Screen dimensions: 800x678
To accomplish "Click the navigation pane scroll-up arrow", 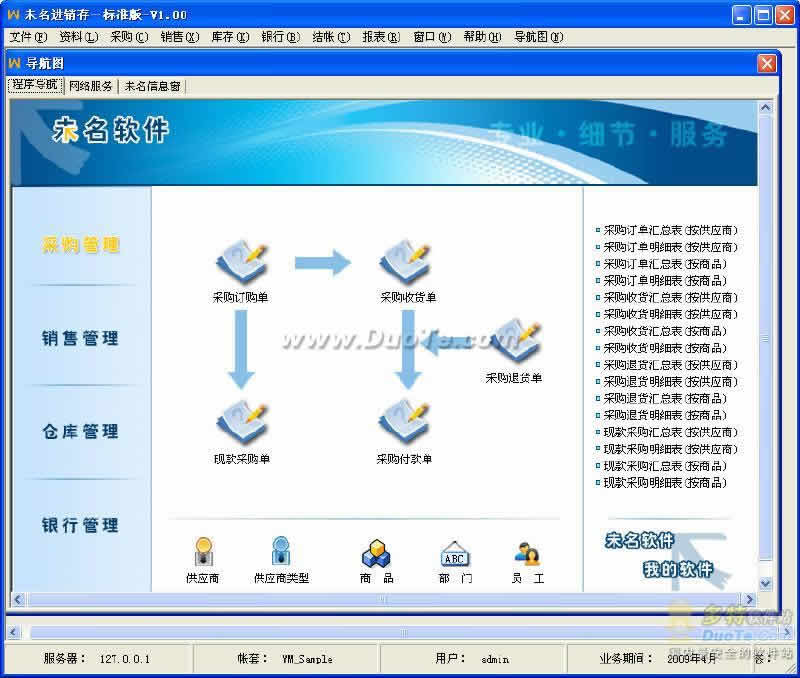I will coord(765,108).
